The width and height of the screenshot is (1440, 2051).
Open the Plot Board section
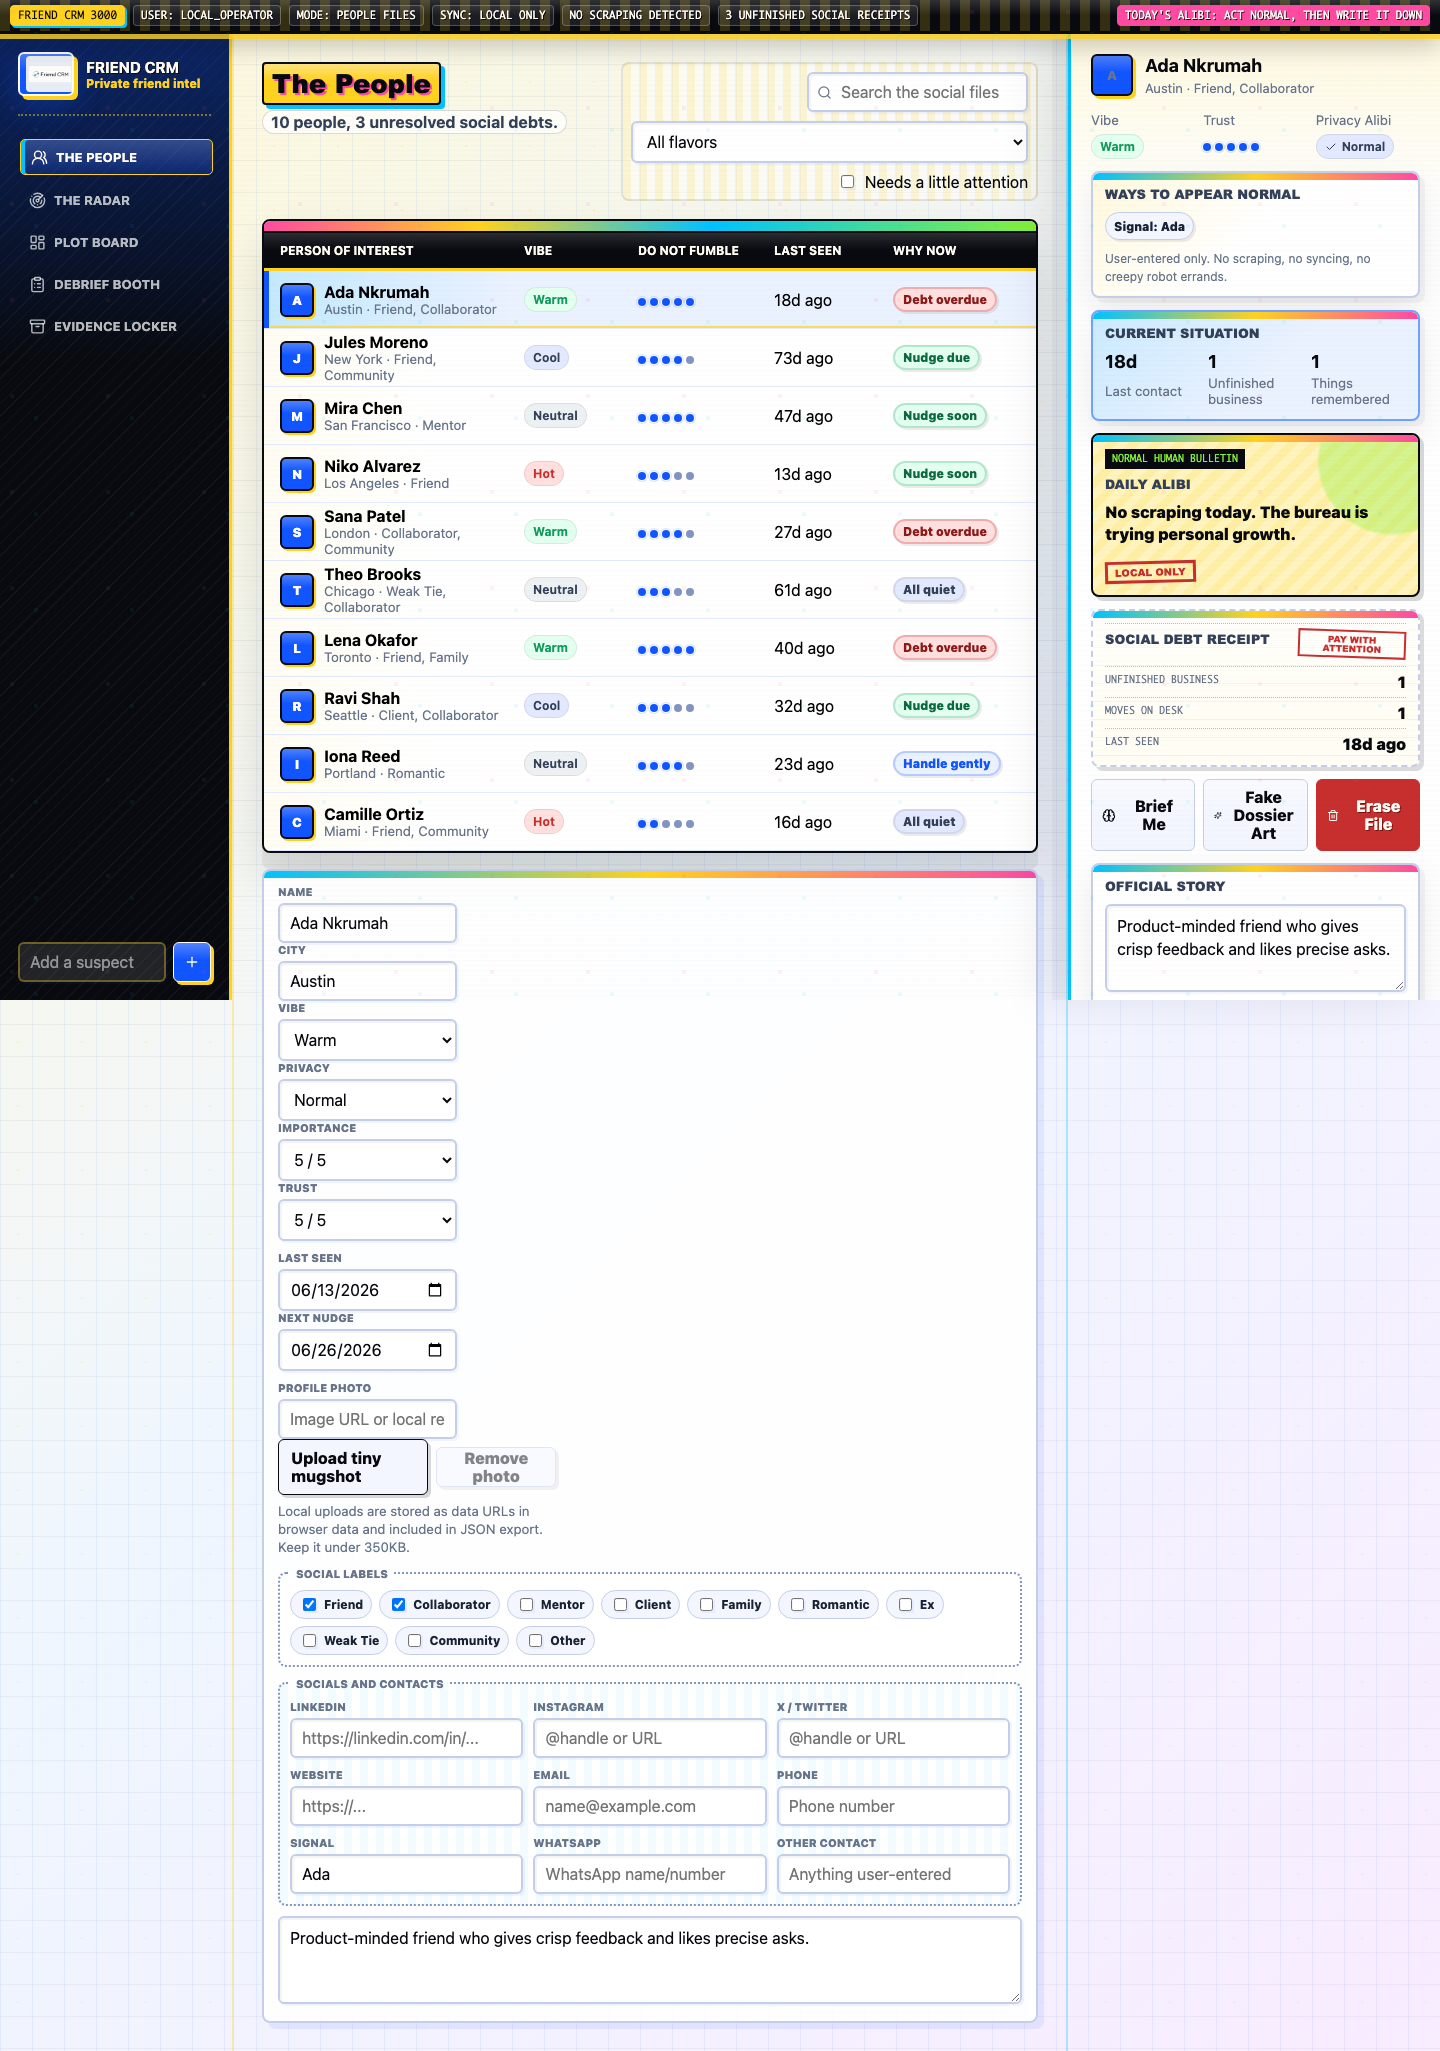click(116, 242)
